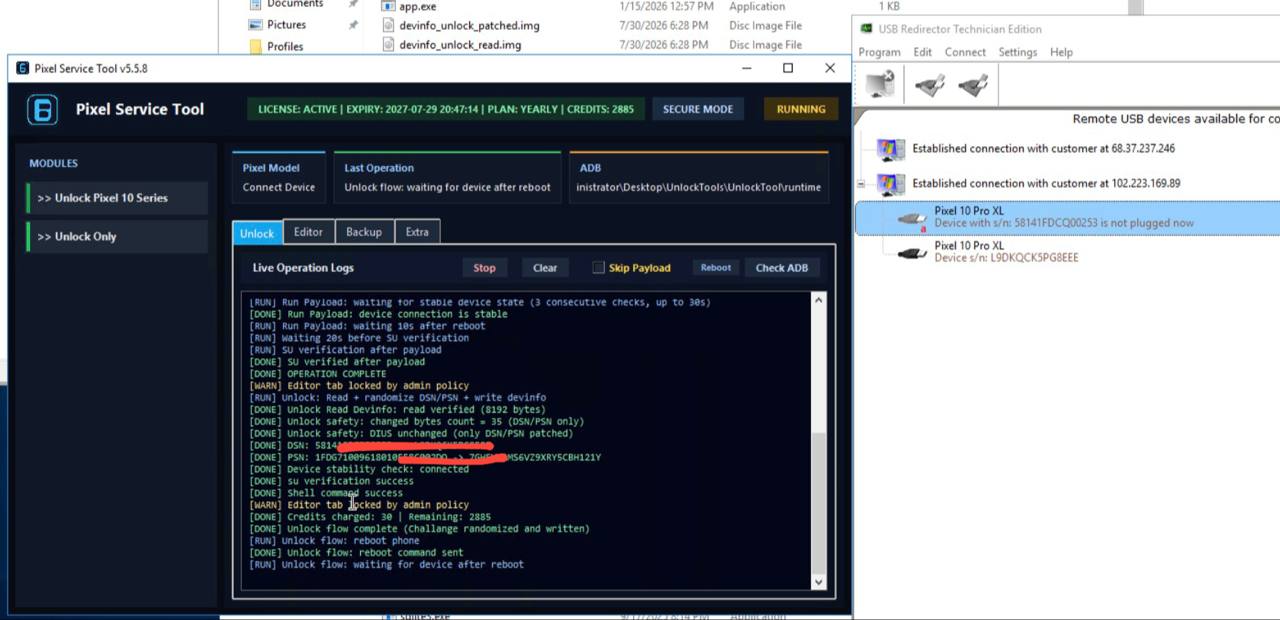1280x620 pixels.
Task: Click devinfo_unlock_read.img file icon
Action: point(389,45)
